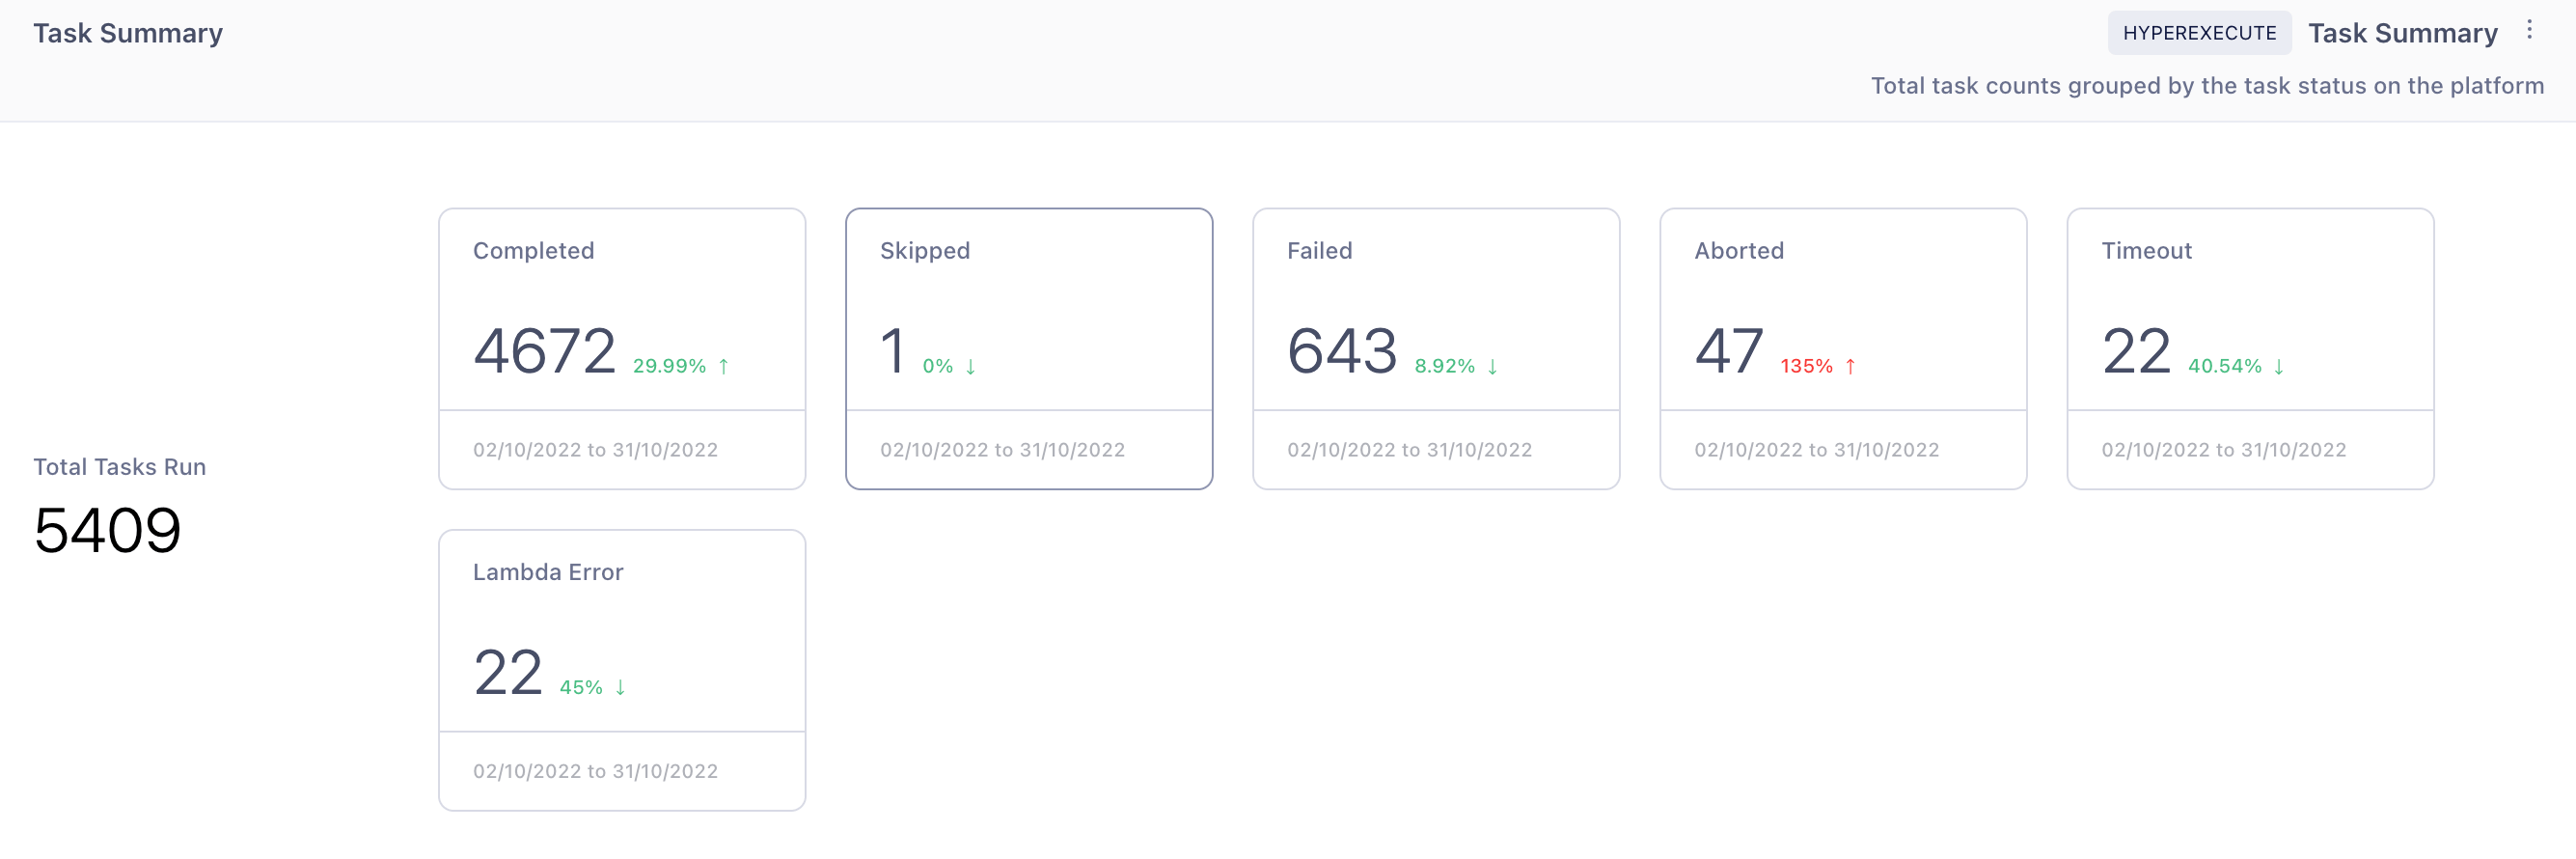
Task: Click the red Aborted up arrow icon
Action: pyautogui.click(x=1850, y=366)
